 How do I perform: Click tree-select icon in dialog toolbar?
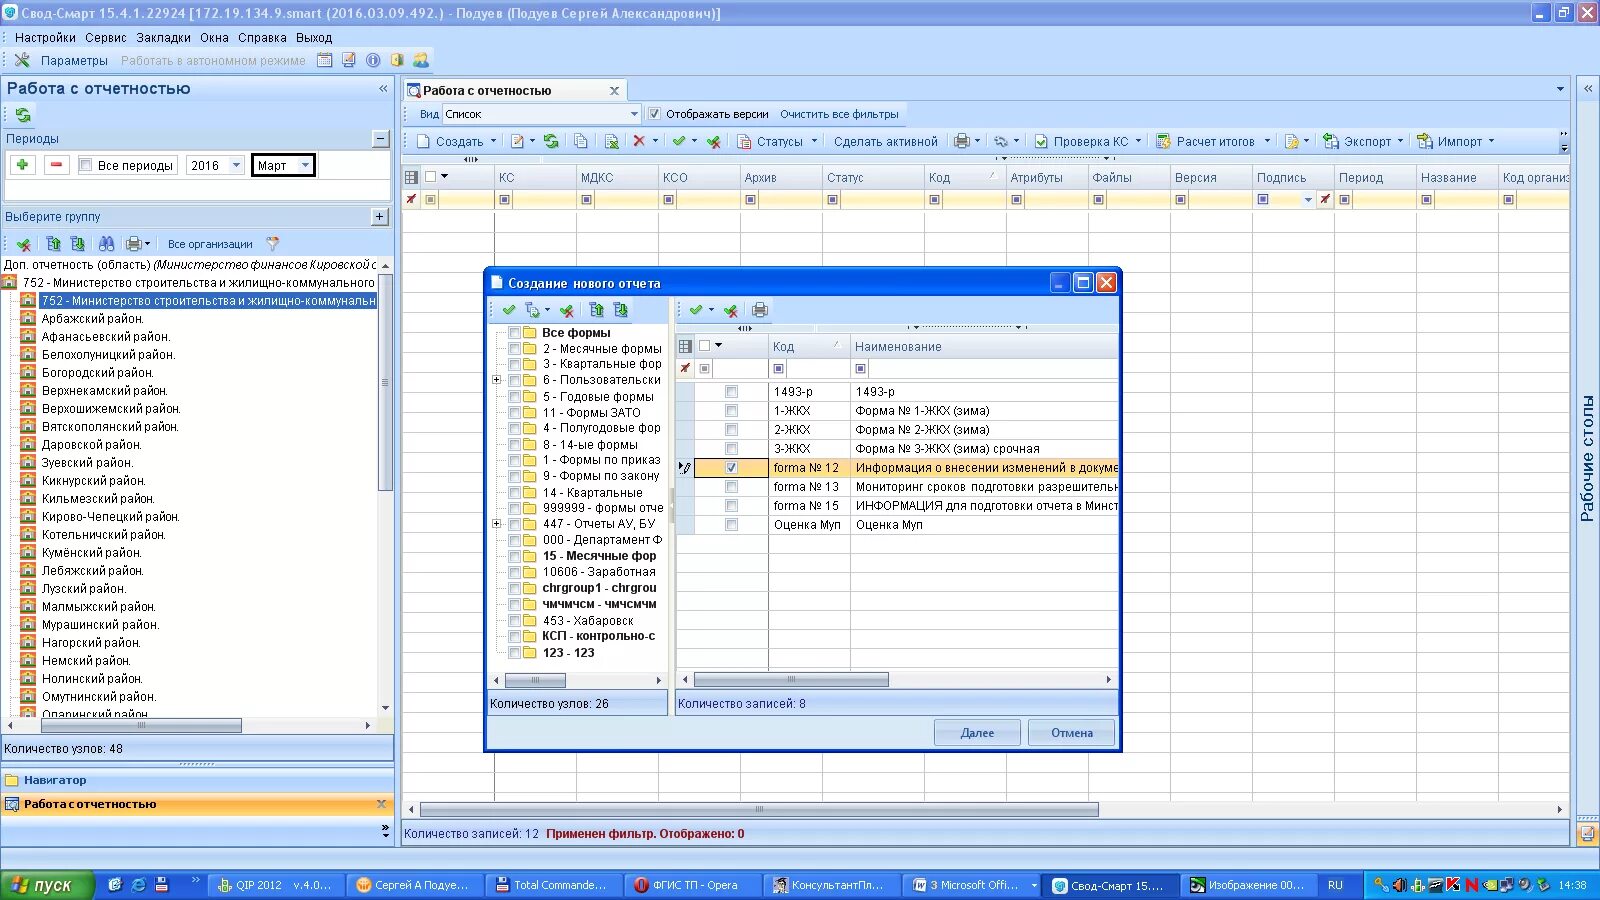[532, 310]
